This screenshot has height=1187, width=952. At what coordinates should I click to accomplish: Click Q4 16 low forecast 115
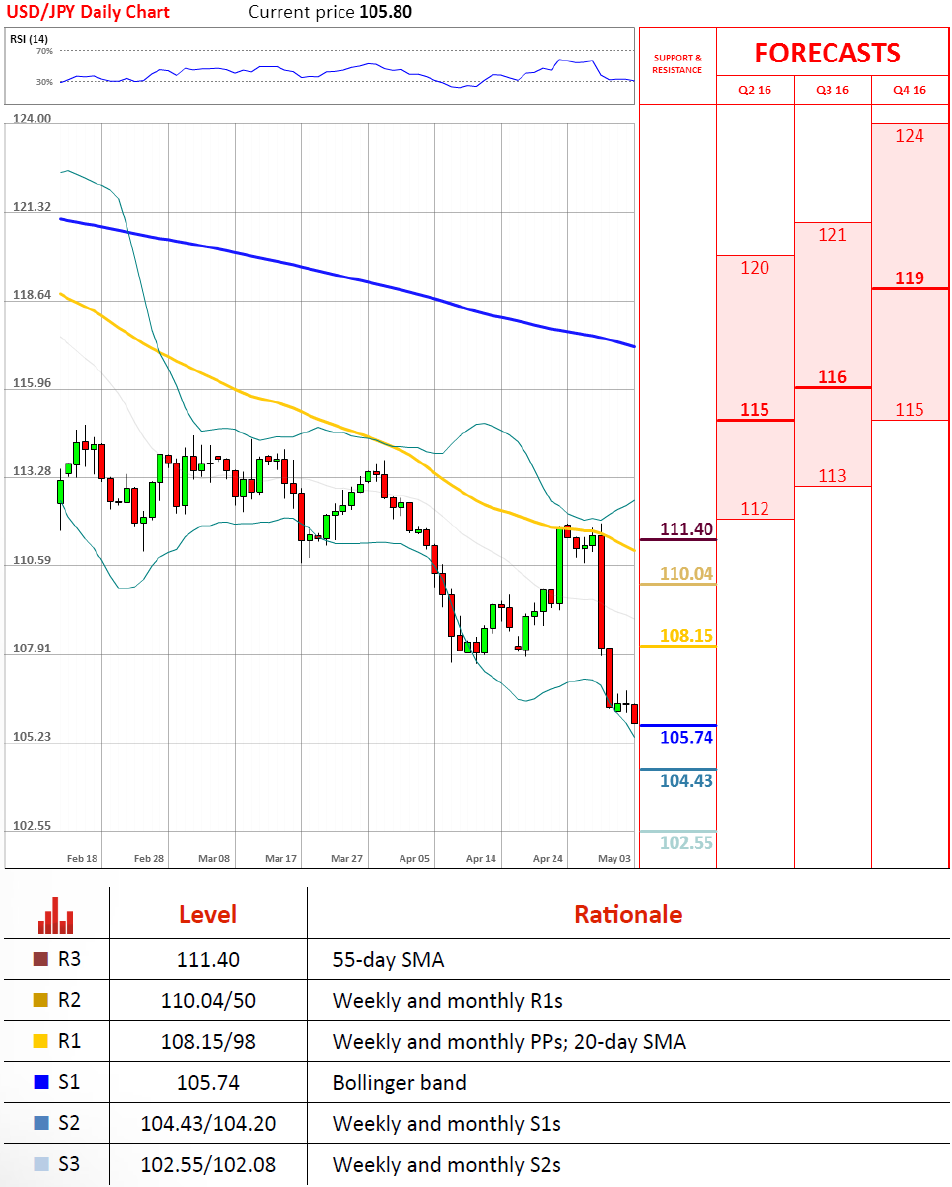point(910,410)
